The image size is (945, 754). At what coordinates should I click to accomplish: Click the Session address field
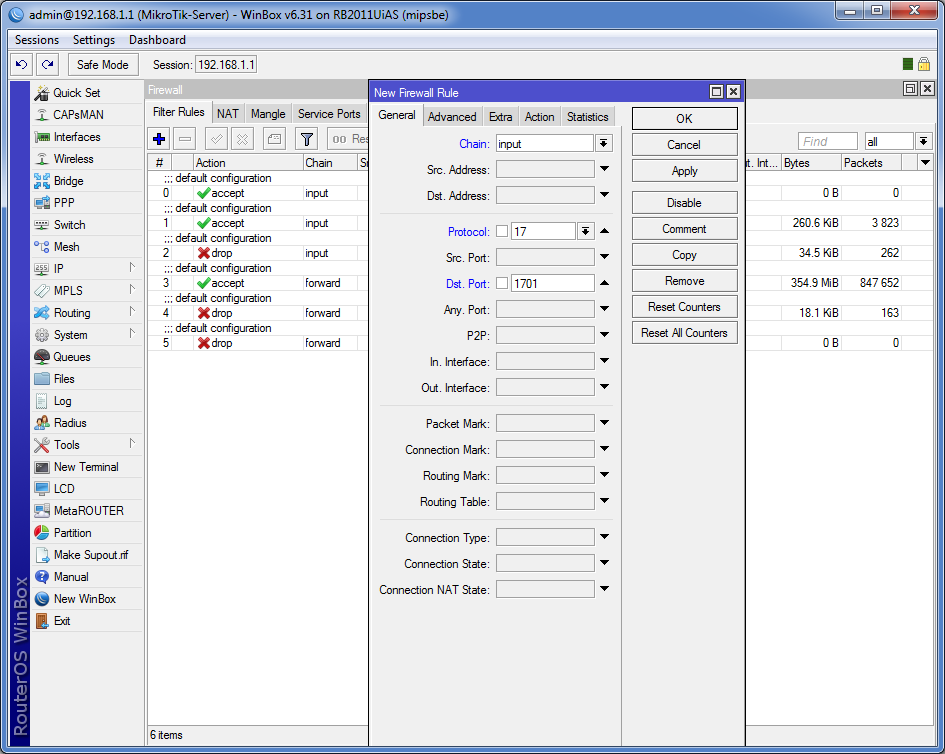(x=226, y=64)
